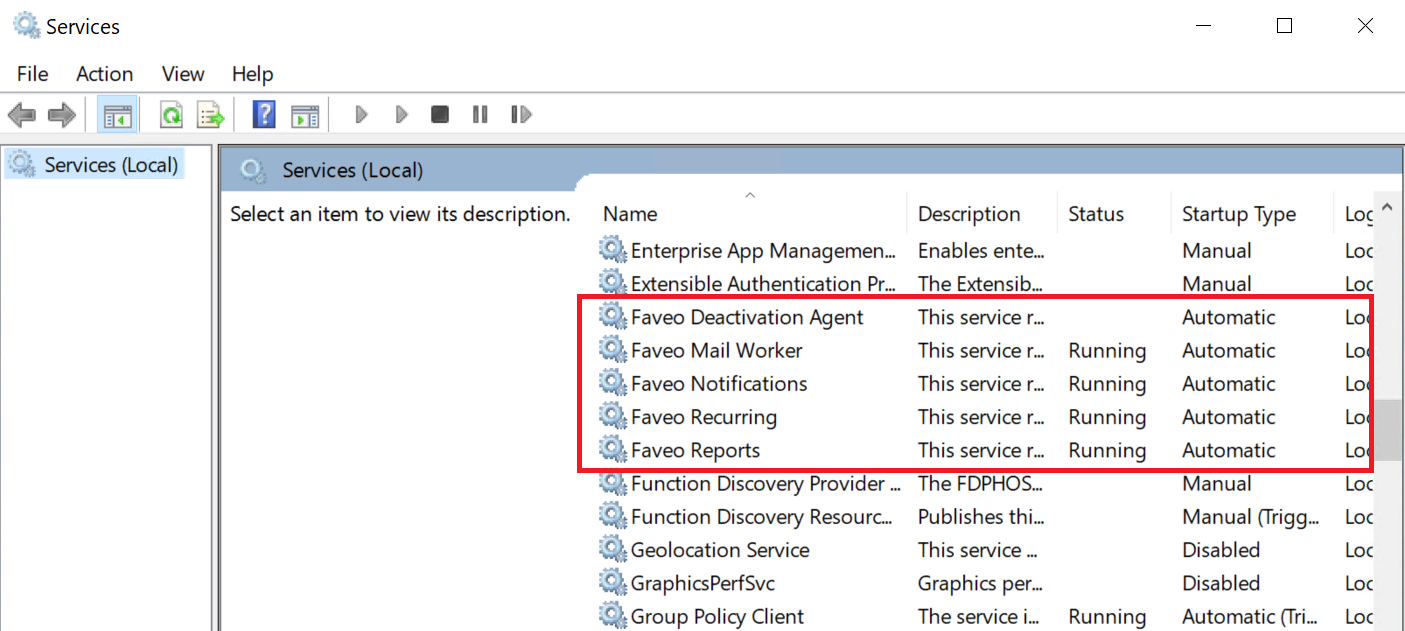Click gear icon of Extensible Authentication Protocol

[612, 283]
